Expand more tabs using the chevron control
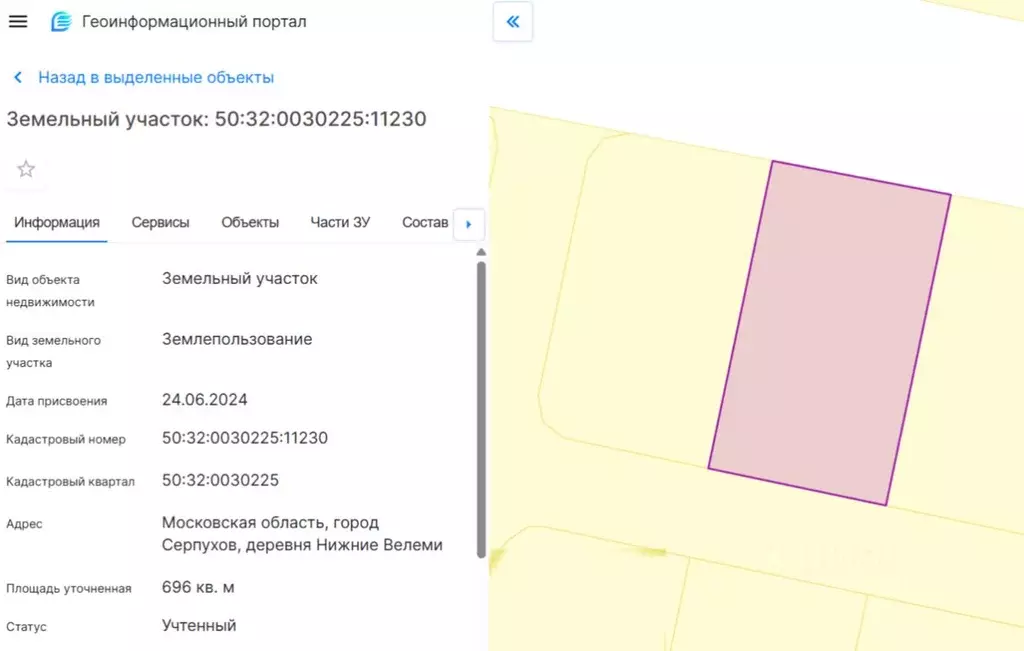The image size is (1024, 651). click(x=468, y=224)
